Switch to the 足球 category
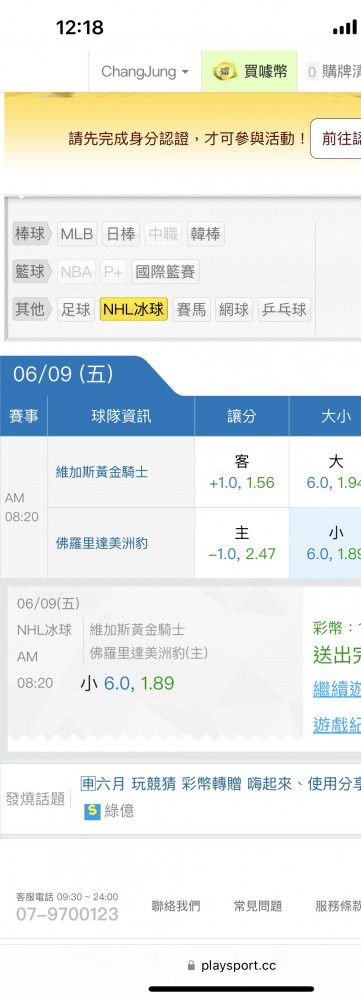Viewport: 361px width, 1000px height. tap(76, 310)
